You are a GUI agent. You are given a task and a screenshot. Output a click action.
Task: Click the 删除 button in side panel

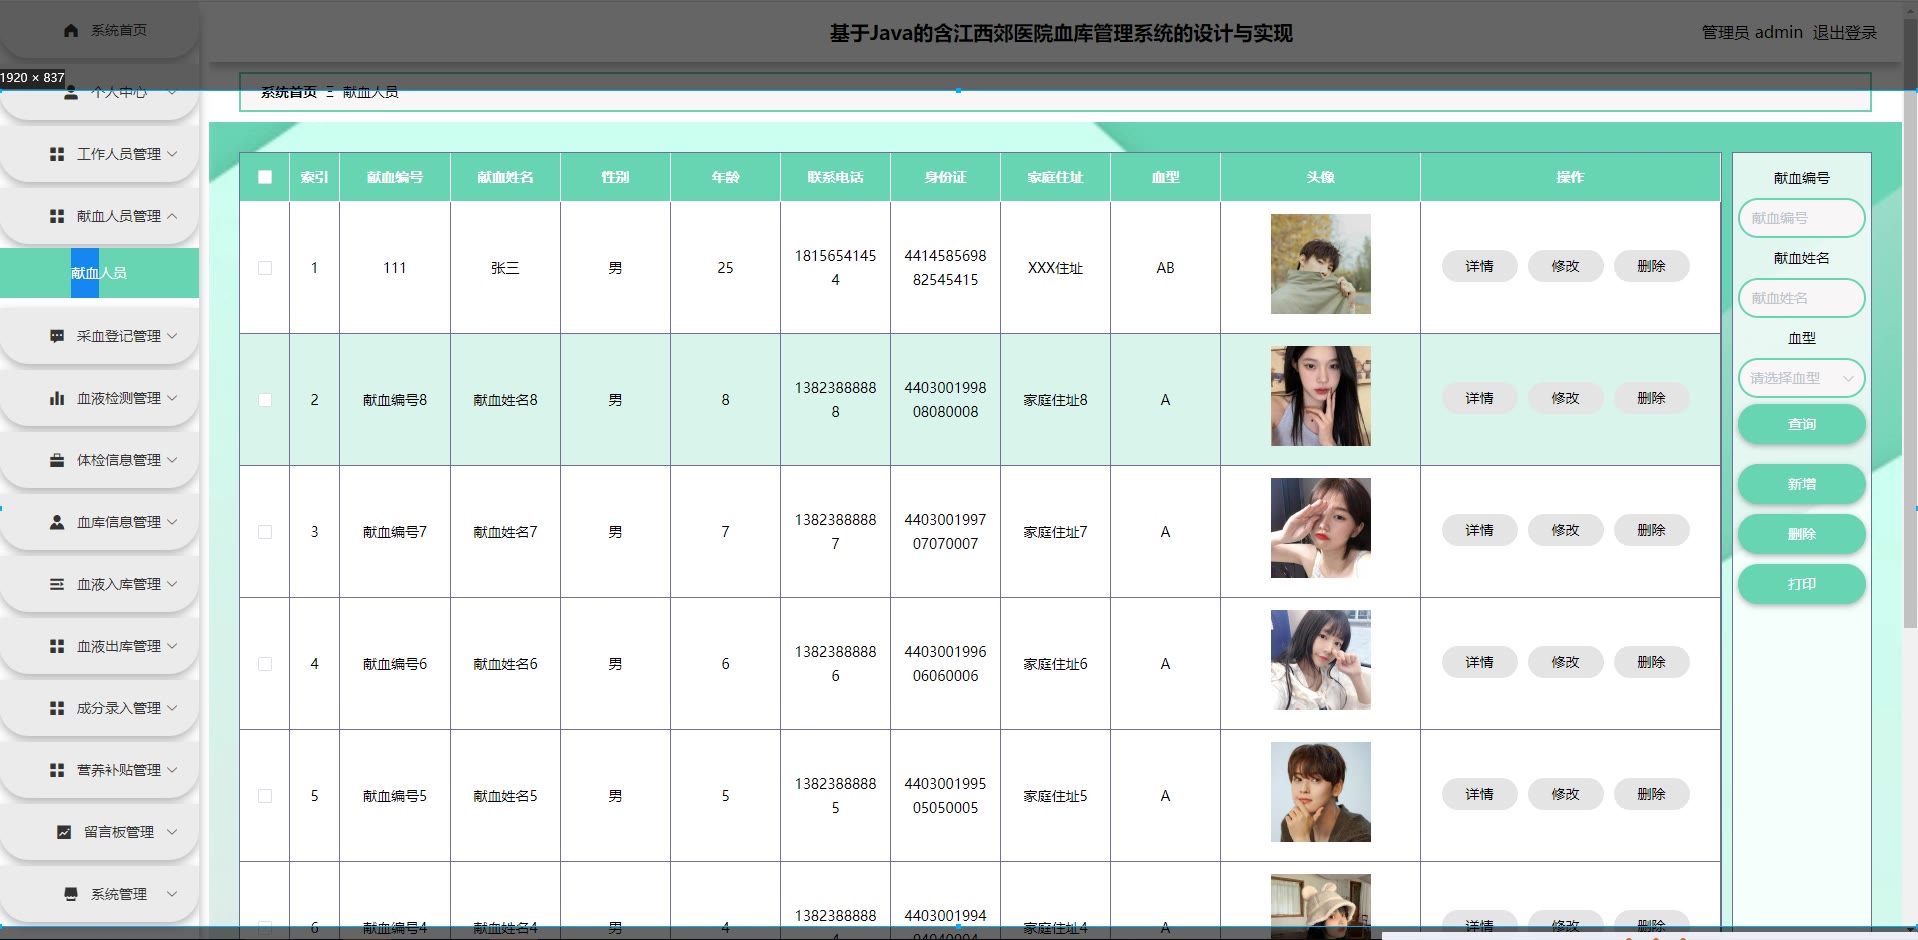(x=1801, y=534)
